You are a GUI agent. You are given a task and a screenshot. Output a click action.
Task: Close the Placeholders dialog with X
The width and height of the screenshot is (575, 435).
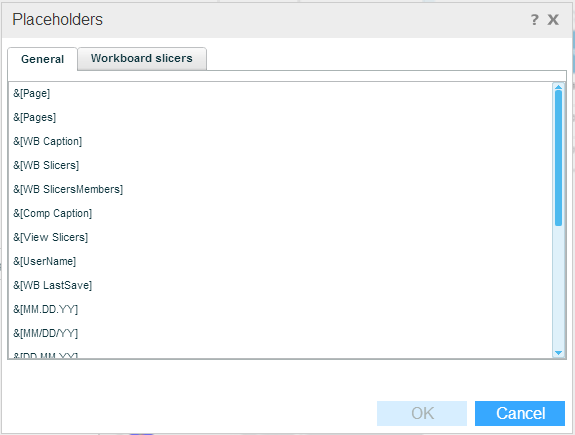(553, 19)
